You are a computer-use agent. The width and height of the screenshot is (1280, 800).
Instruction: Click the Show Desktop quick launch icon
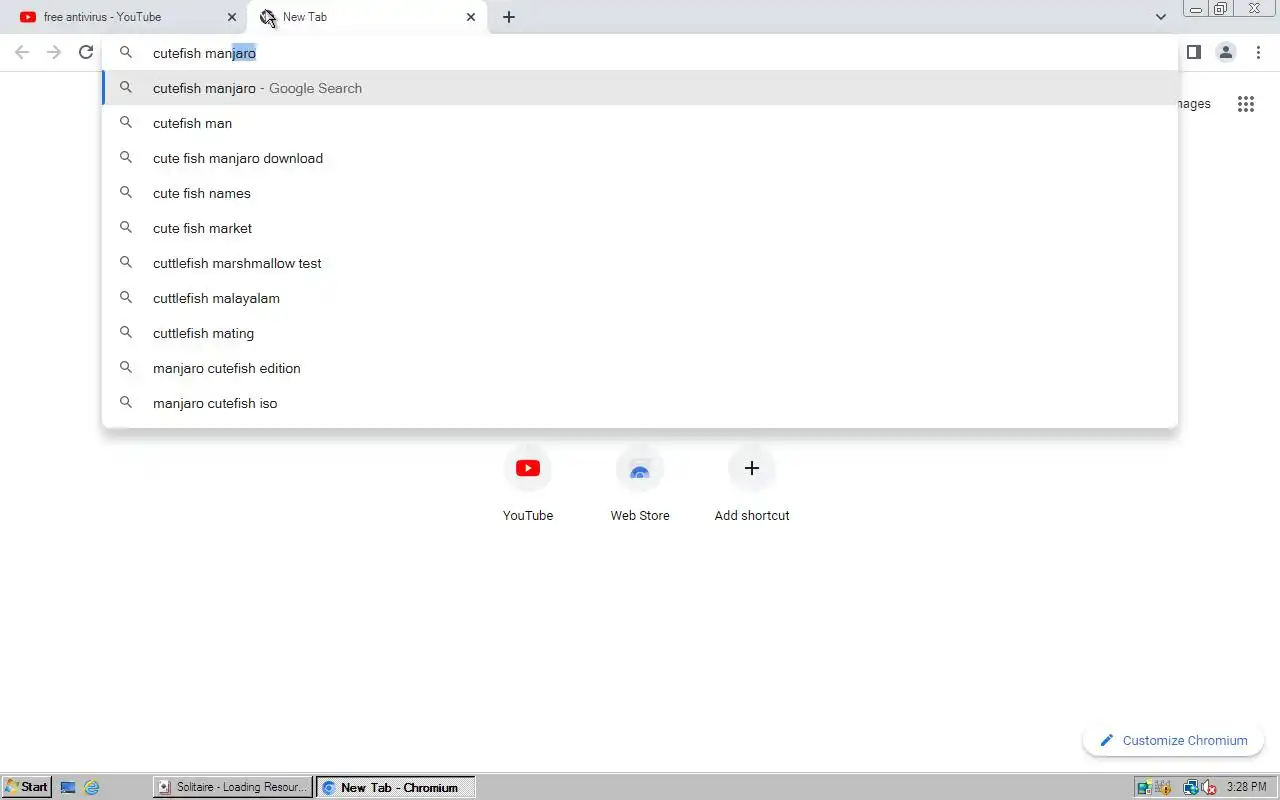tap(68, 787)
